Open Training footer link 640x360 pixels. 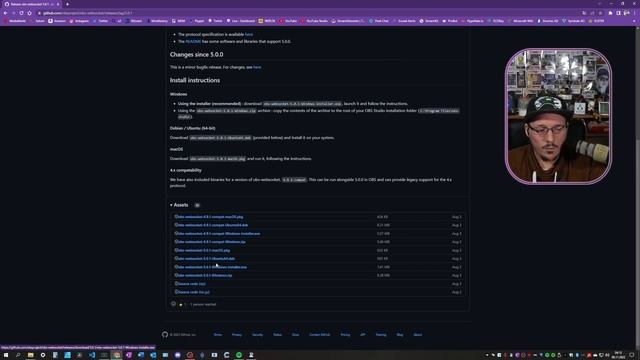tap(381, 335)
